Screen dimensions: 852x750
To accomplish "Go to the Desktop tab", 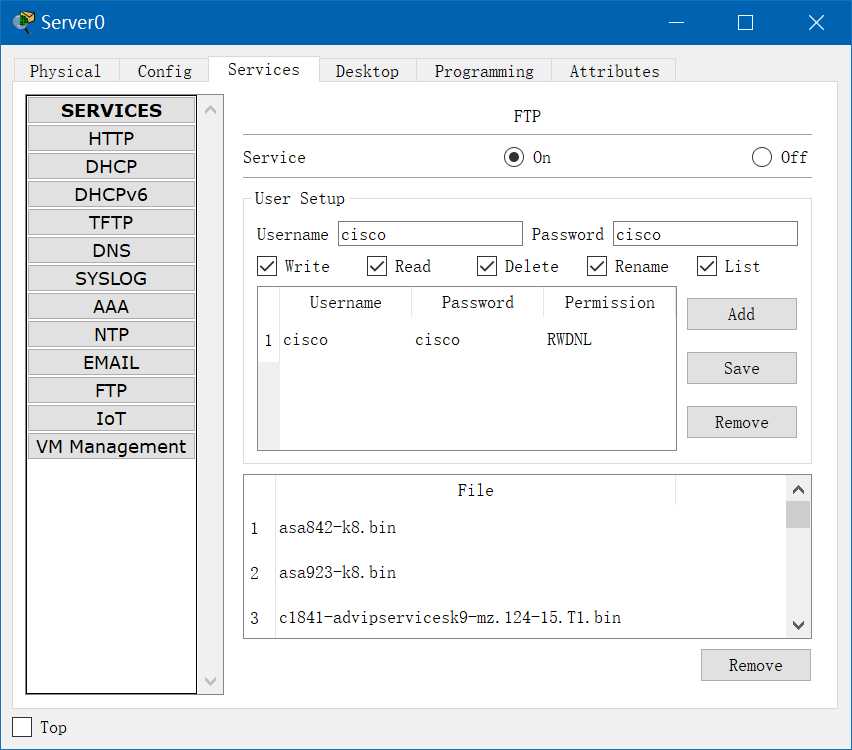I will (367, 71).
